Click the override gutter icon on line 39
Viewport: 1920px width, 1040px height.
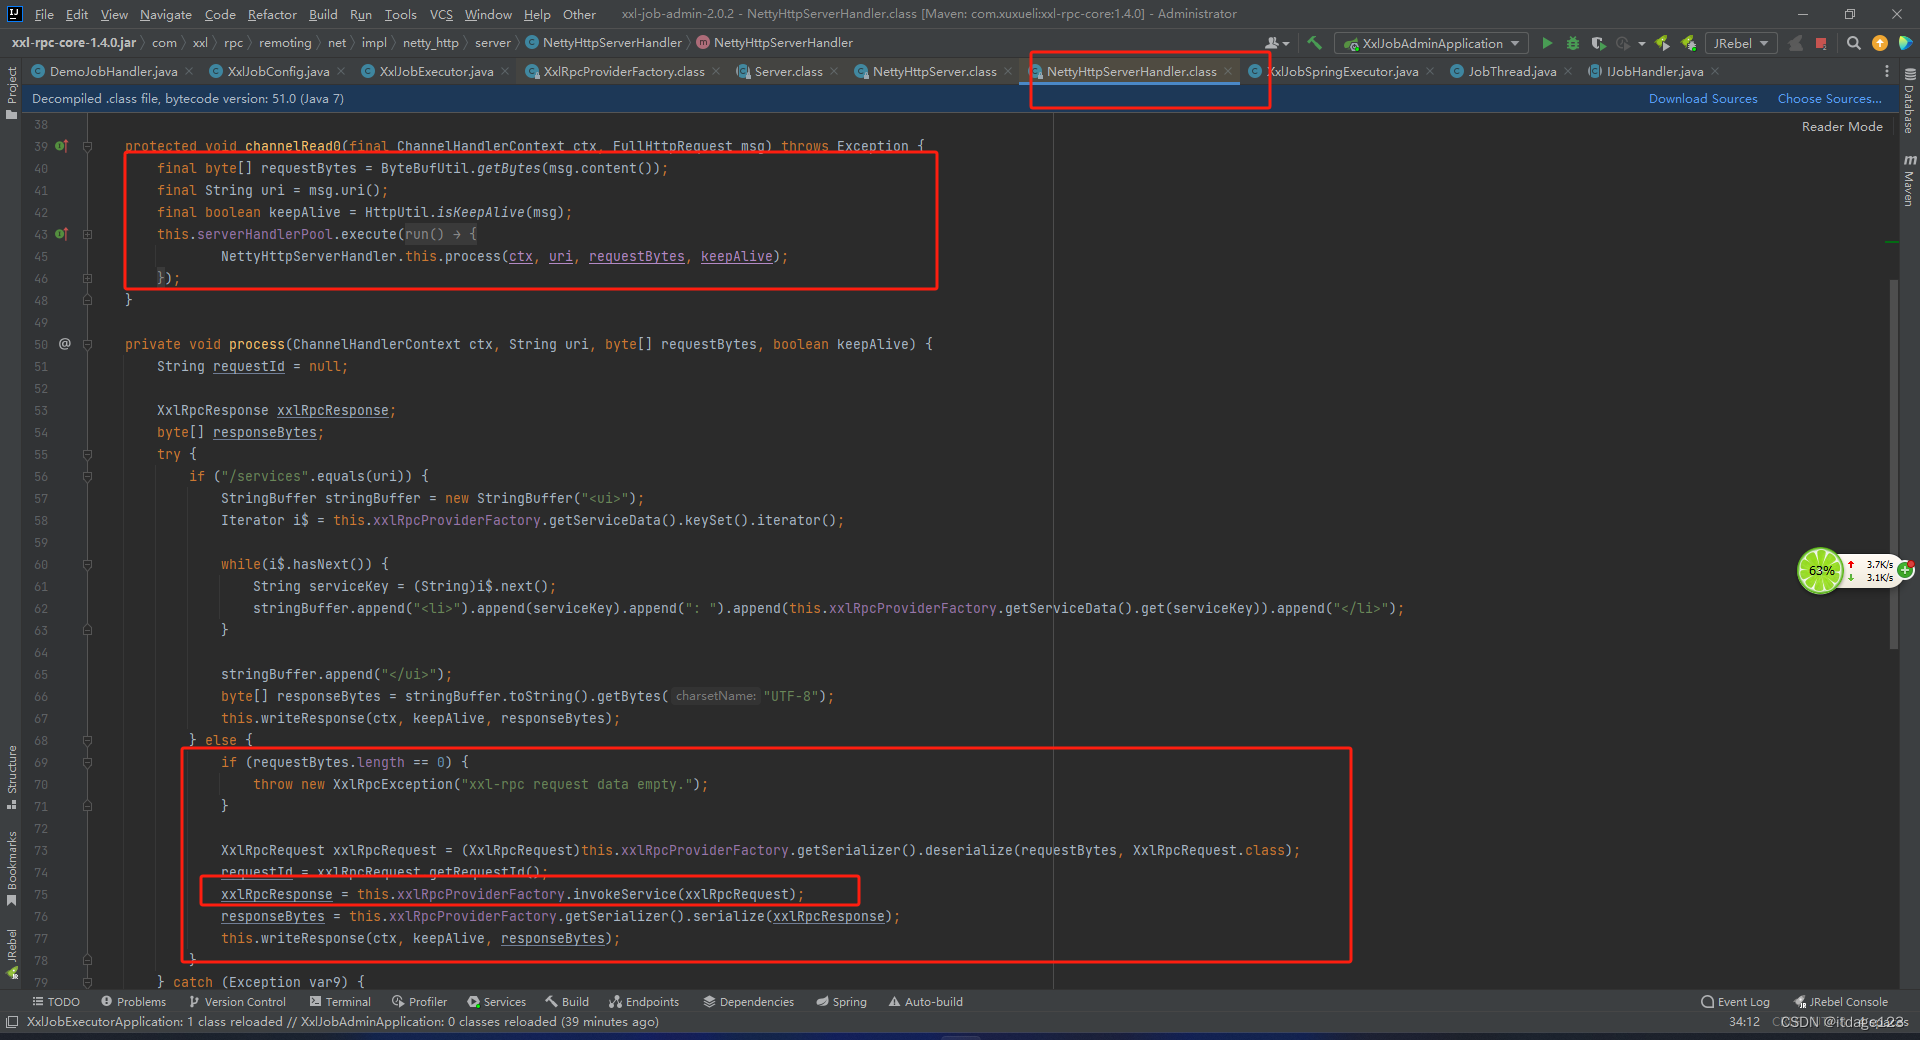61,146
